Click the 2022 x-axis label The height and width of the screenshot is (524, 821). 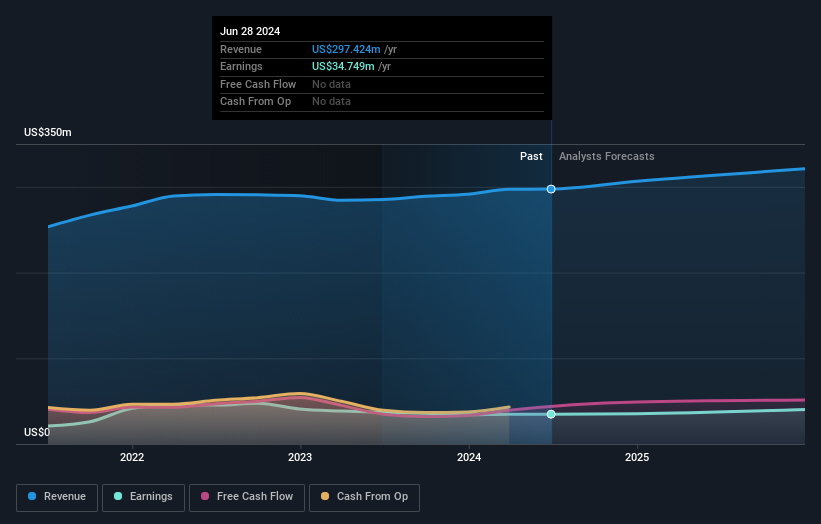tap(132, 457)
